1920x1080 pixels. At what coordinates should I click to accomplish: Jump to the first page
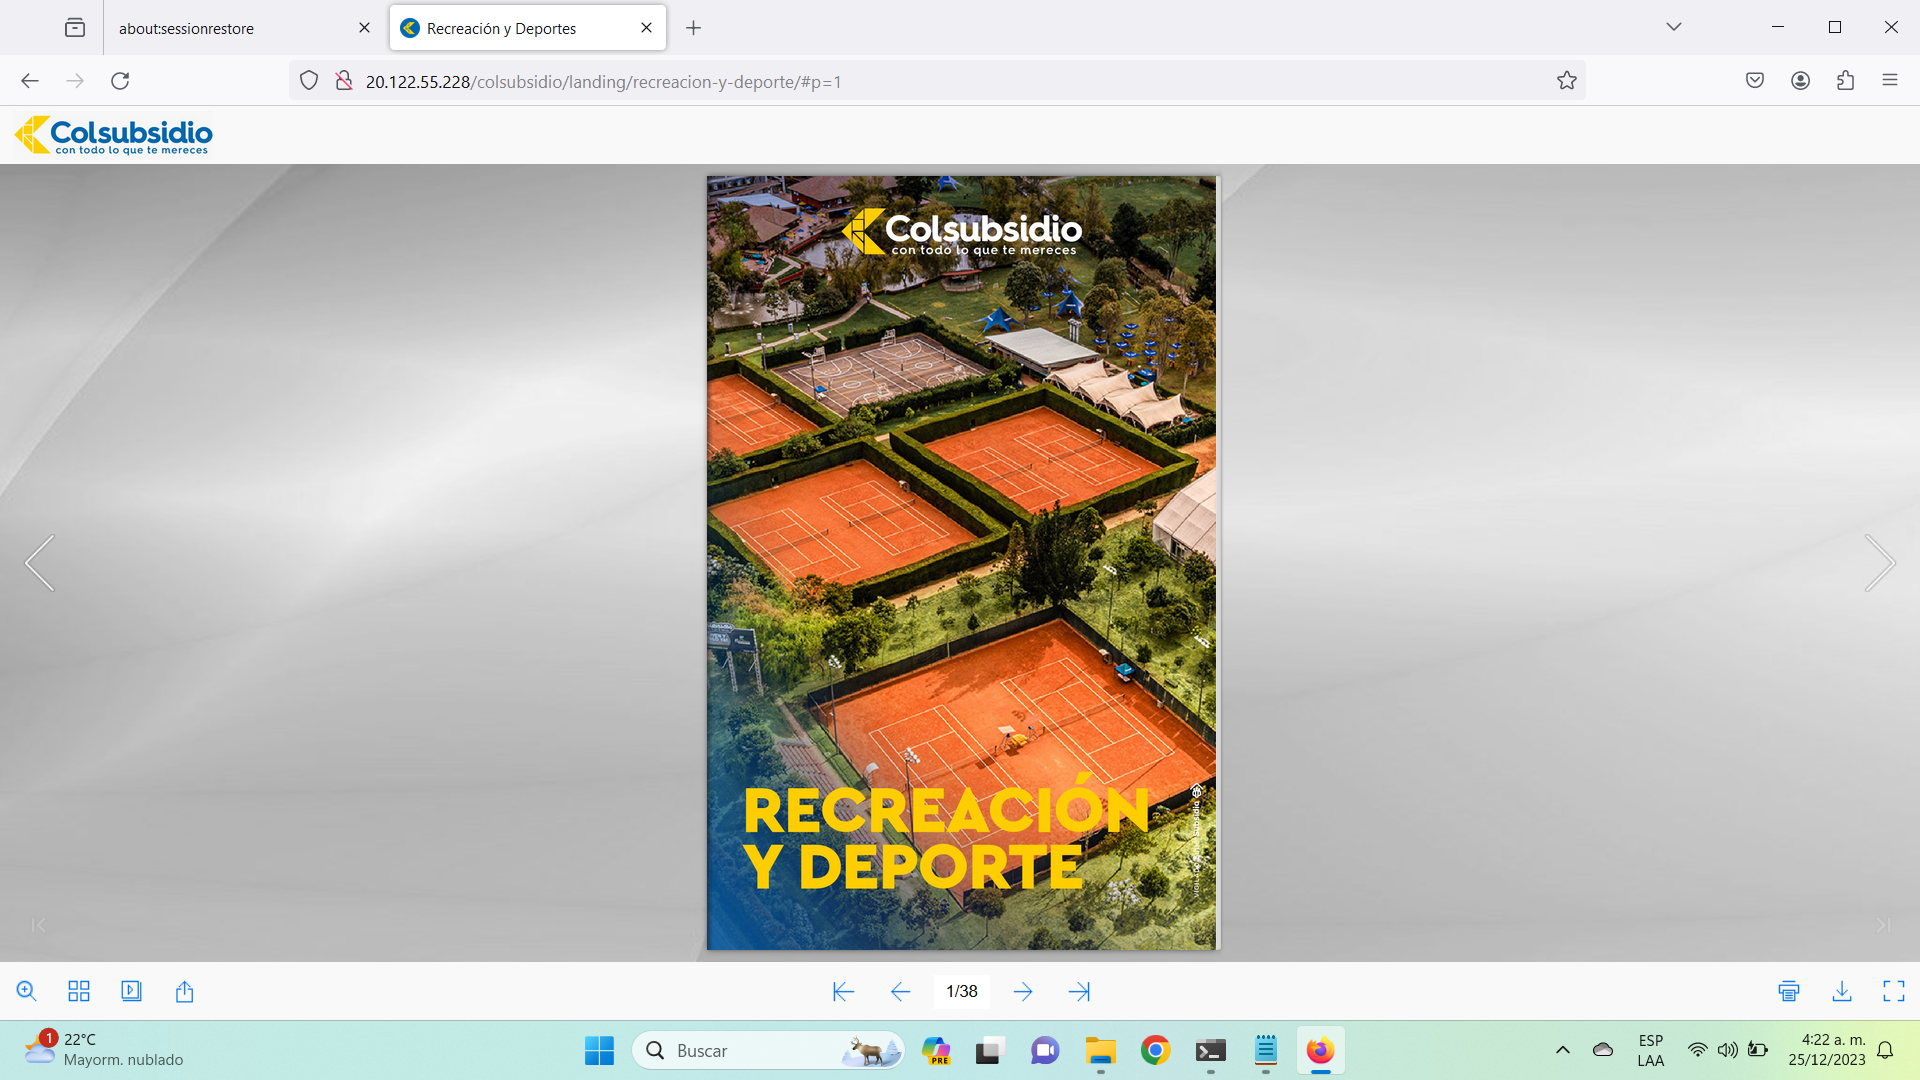(x=843, y=991)
